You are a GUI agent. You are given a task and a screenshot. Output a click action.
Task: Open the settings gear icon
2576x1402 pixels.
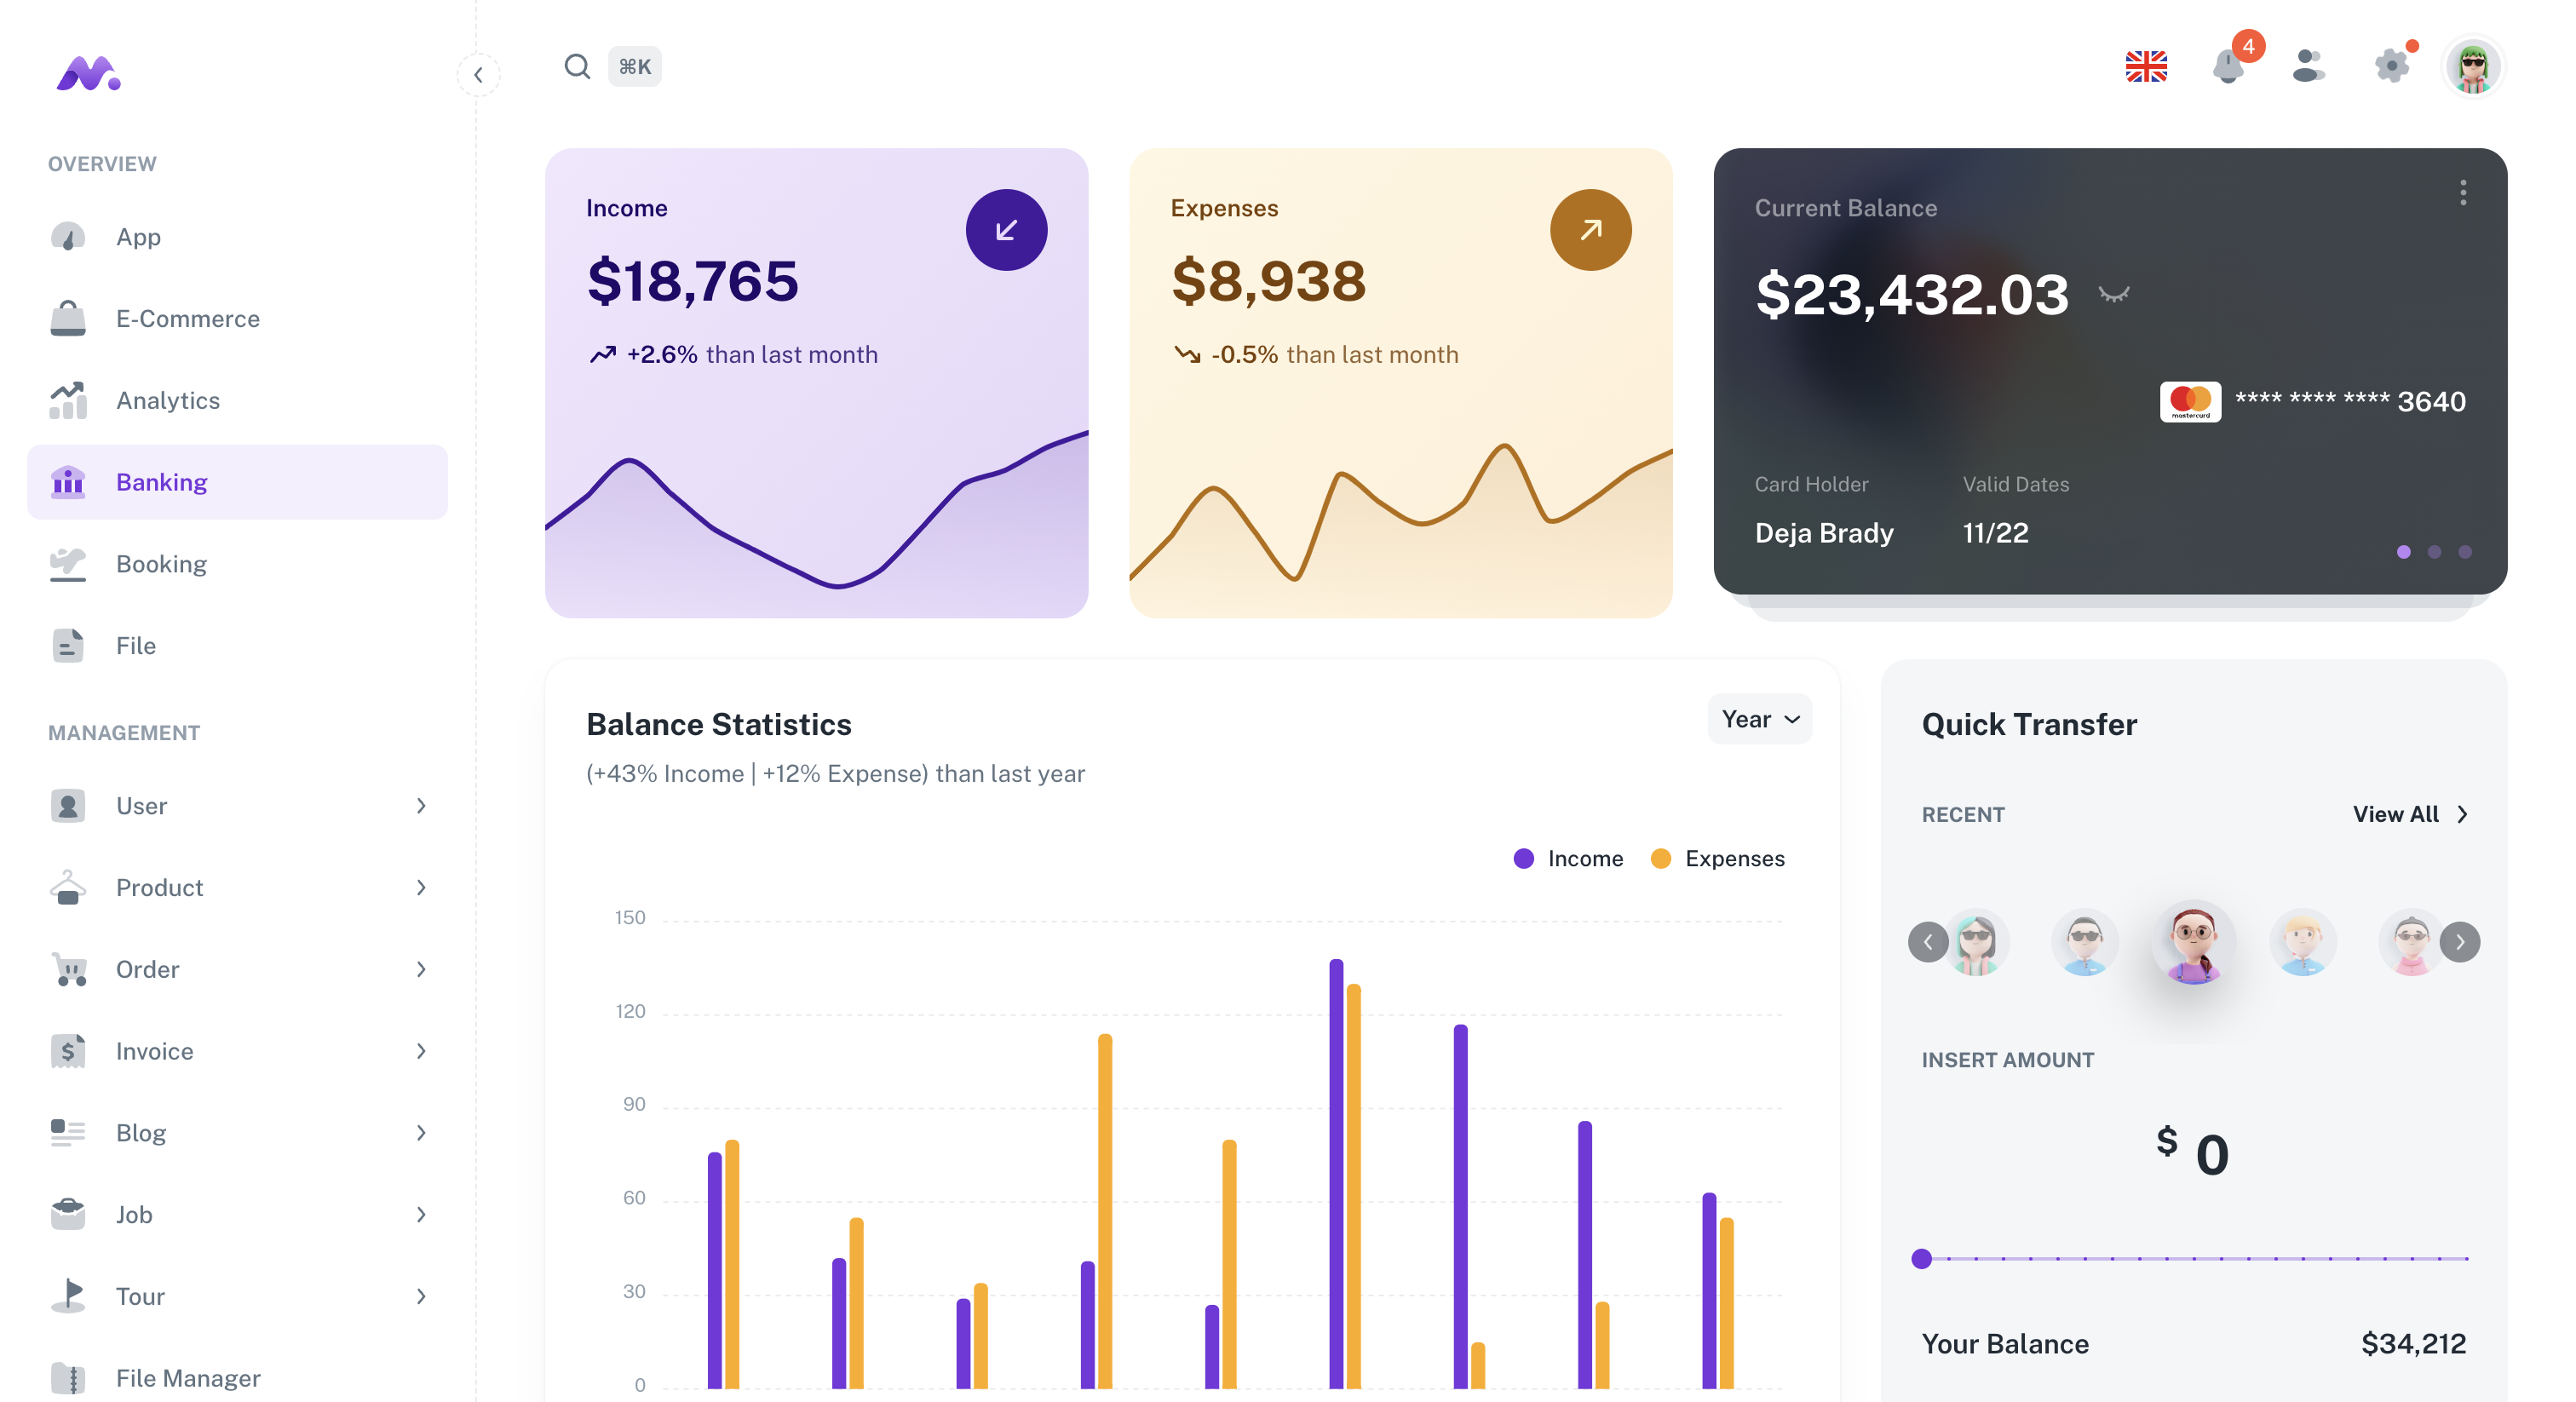click(2392, 67)
